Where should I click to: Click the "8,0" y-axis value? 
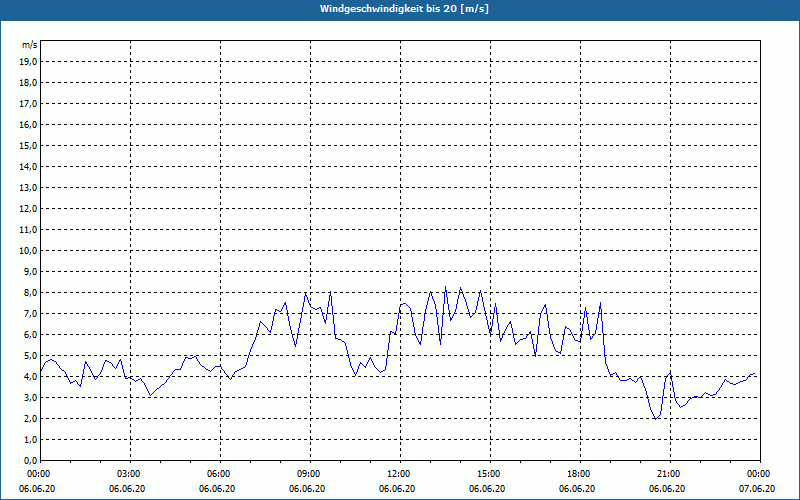30,293
